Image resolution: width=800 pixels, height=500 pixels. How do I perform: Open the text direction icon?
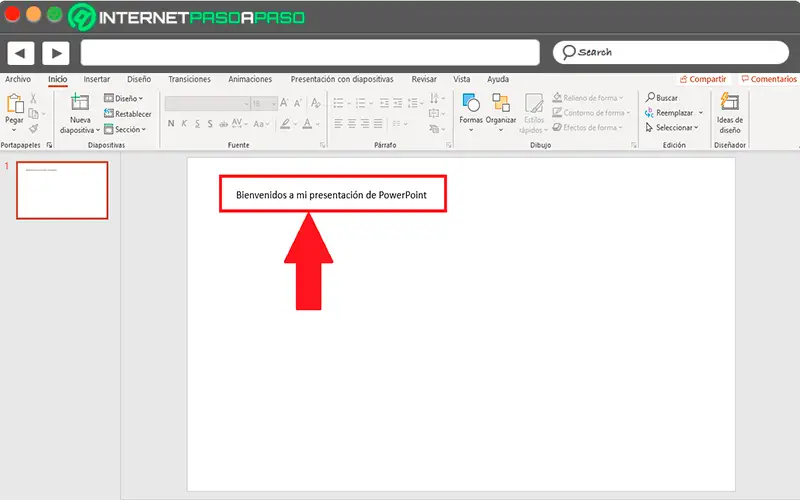point(434,98)
